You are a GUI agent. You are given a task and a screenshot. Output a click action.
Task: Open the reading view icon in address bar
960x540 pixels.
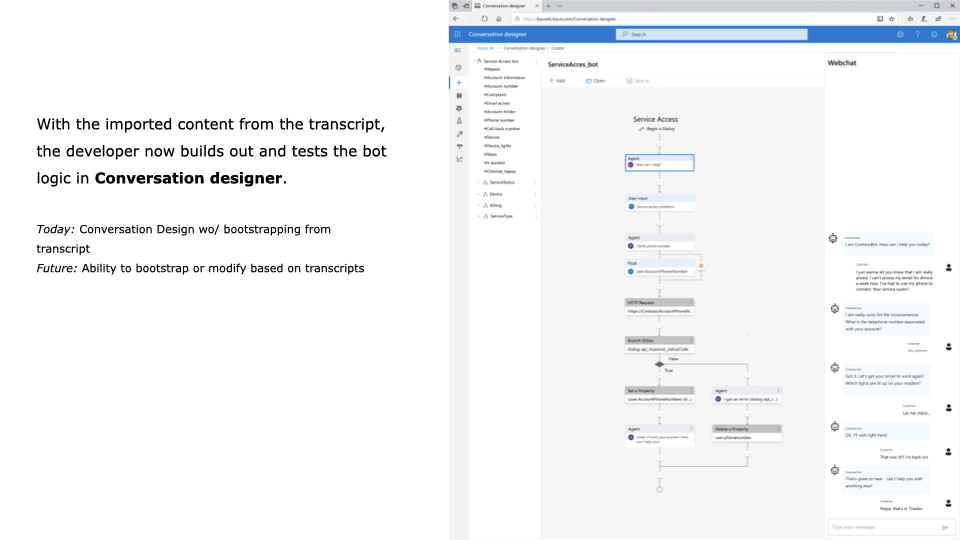(x=880, y=19)
